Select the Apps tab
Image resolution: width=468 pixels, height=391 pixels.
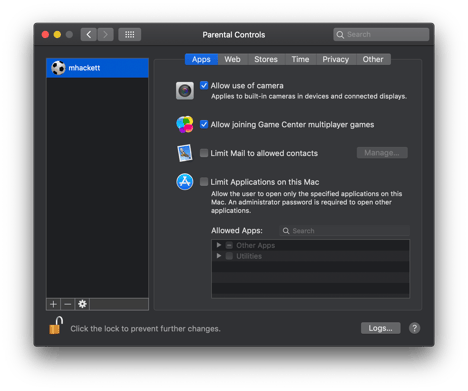201,59
